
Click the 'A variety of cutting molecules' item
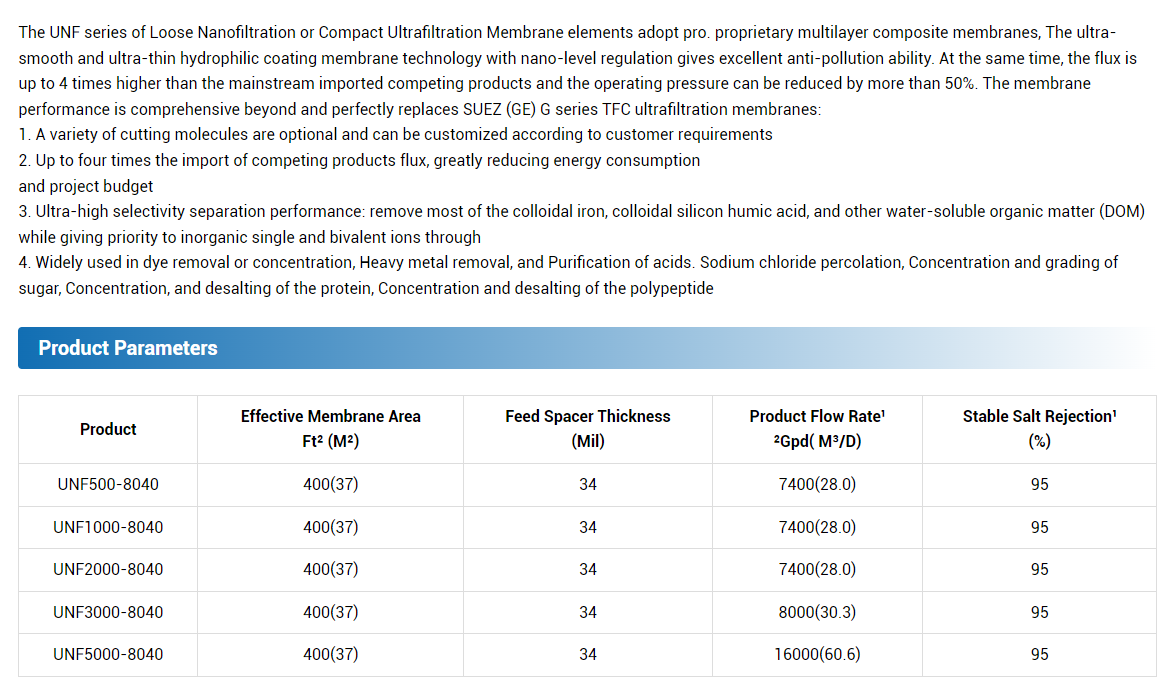[x=395, y=135]
